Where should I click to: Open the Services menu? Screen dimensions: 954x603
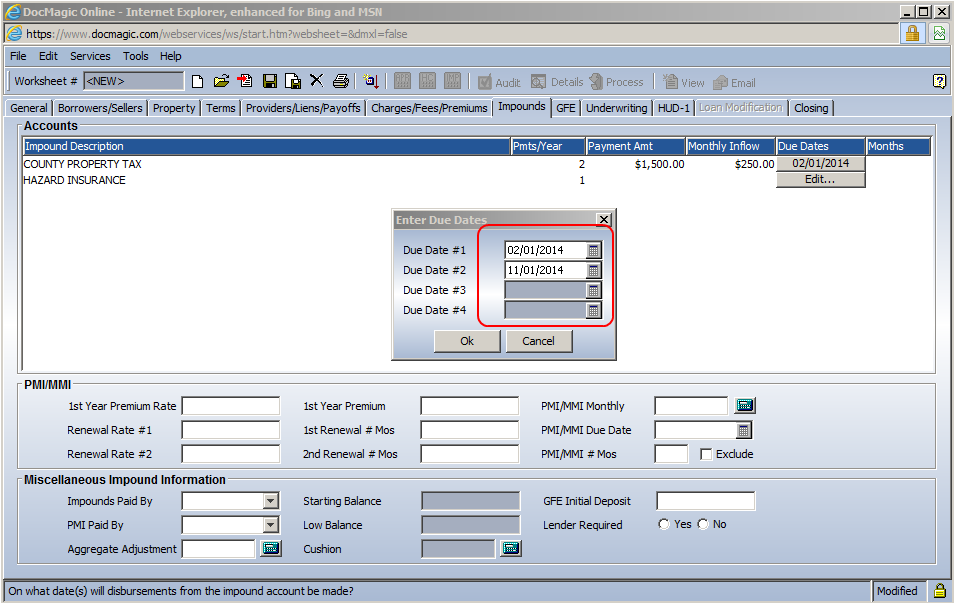pos(90,56)
